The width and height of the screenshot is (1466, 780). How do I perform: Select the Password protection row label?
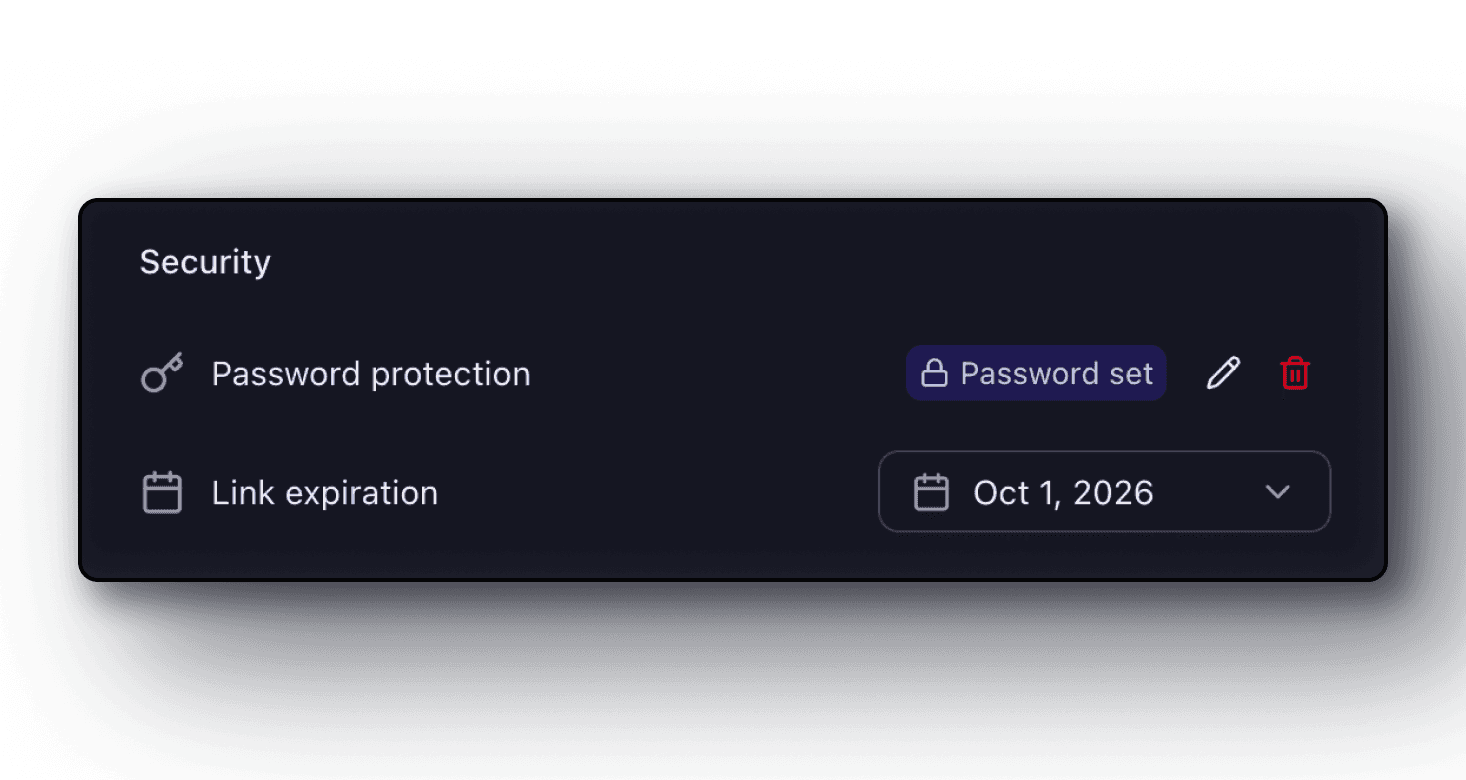371,373
